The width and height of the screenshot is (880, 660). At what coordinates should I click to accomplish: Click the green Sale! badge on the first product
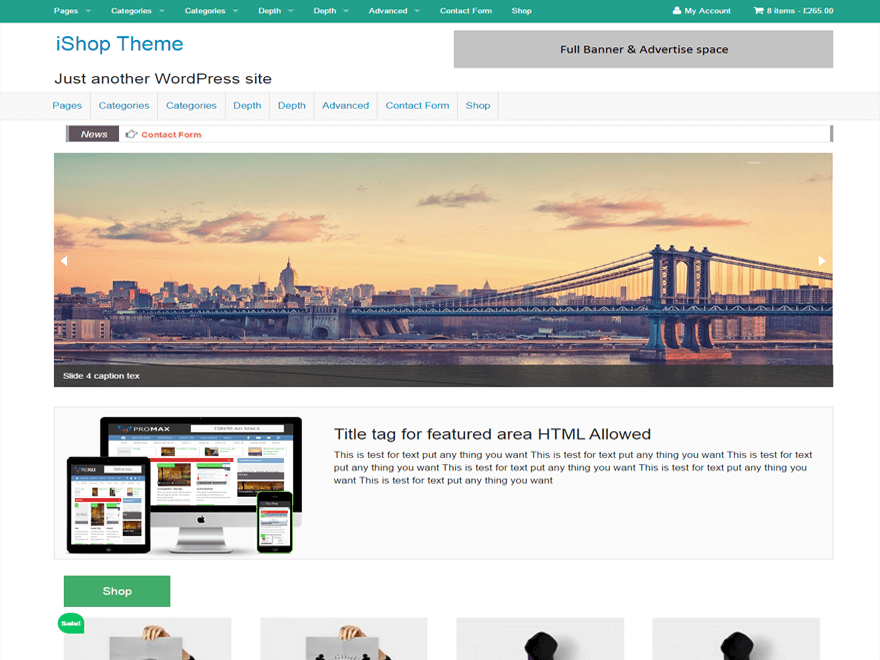tap(70, 623)
